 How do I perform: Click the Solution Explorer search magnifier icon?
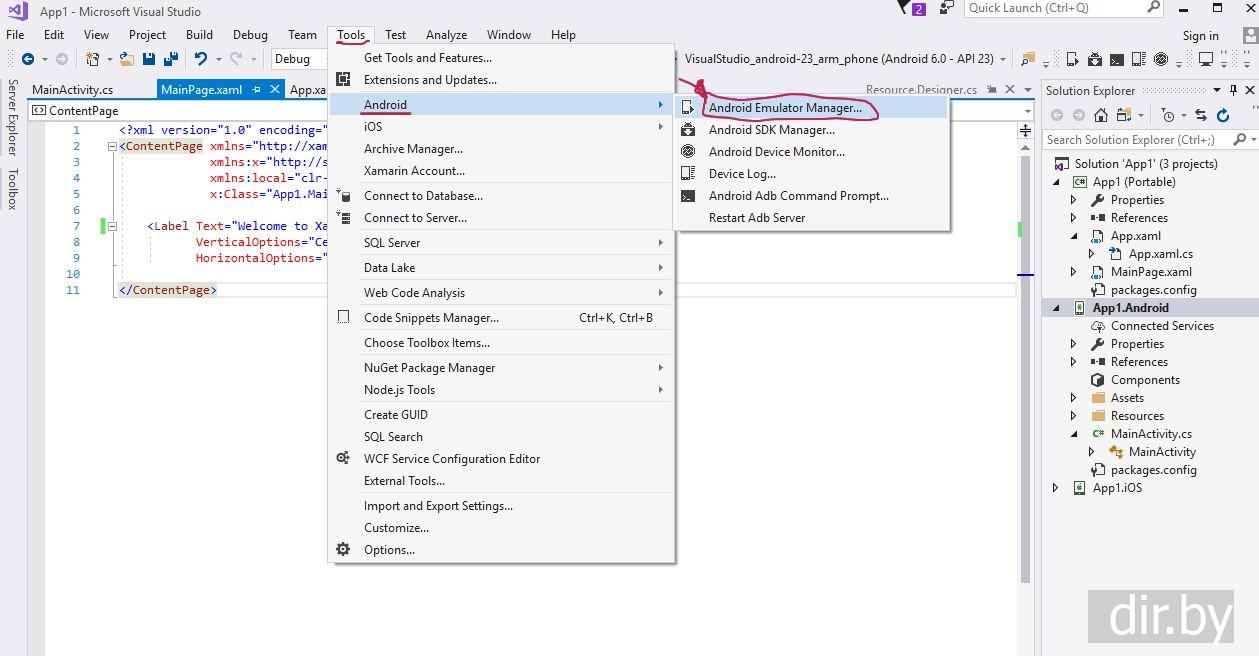1239,139
